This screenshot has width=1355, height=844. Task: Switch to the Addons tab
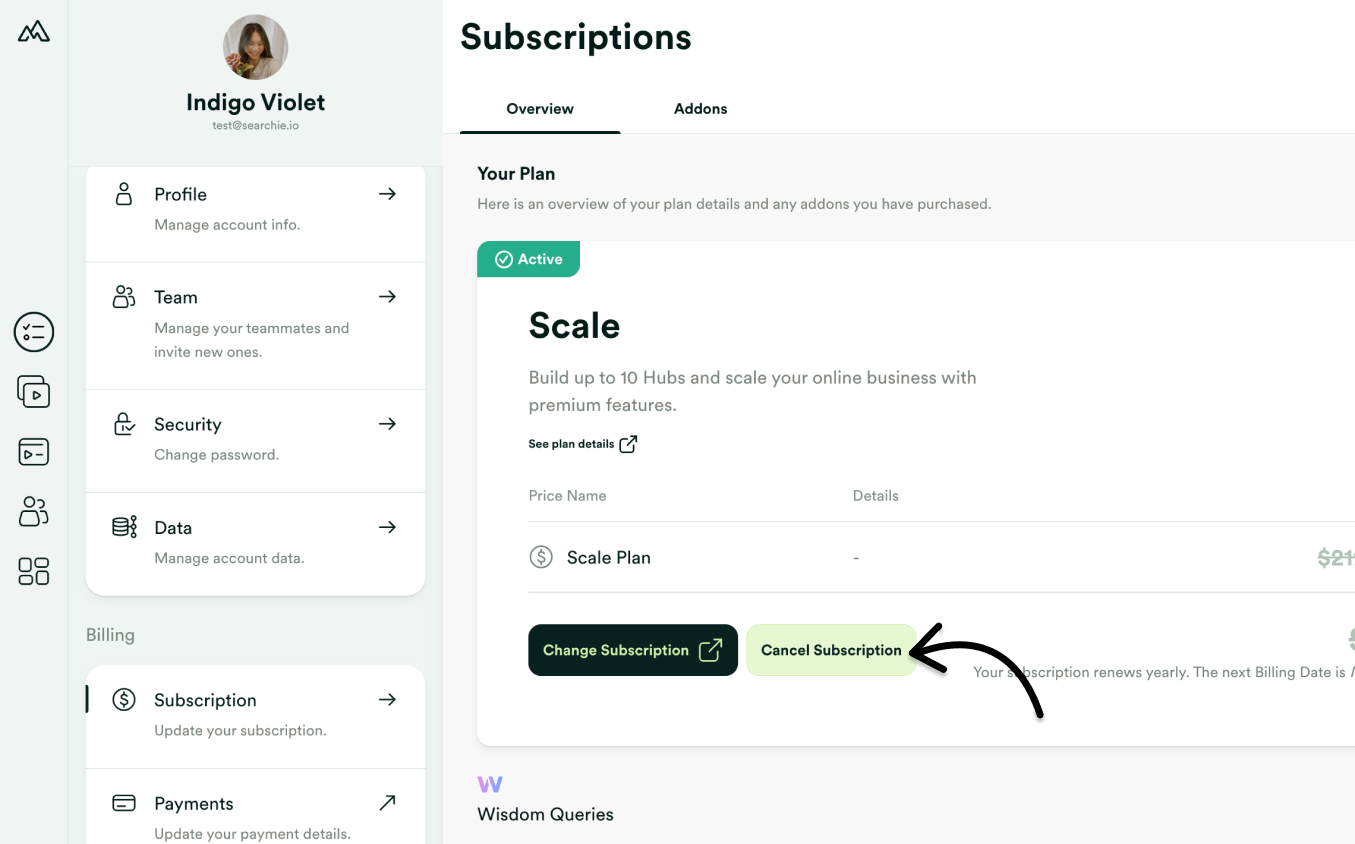[x=700, y=108]
